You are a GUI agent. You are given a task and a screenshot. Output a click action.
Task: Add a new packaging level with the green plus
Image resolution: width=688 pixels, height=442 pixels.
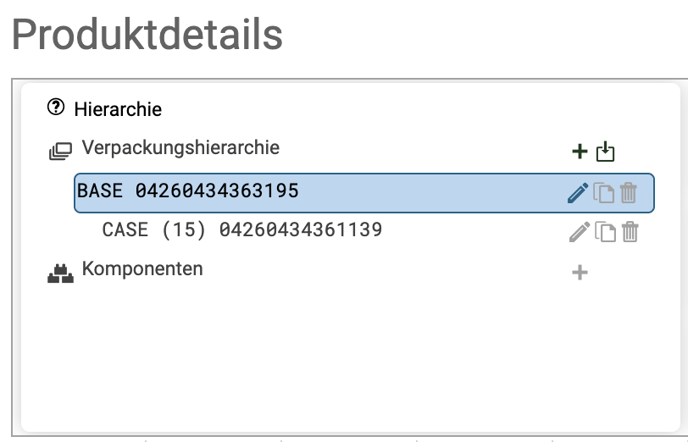point(580,151)
